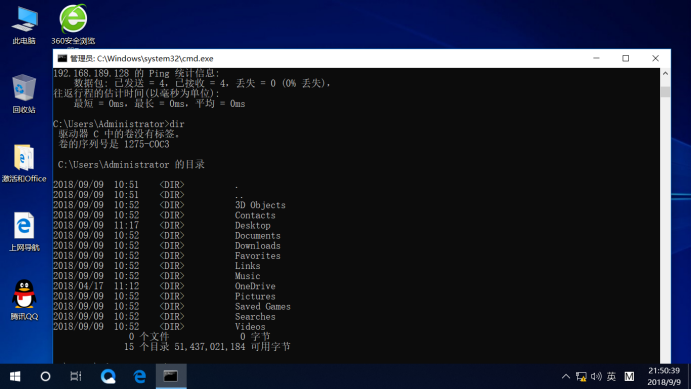Click the 'Downloads' directory entry
692x389 pixels.
point(257,245)
